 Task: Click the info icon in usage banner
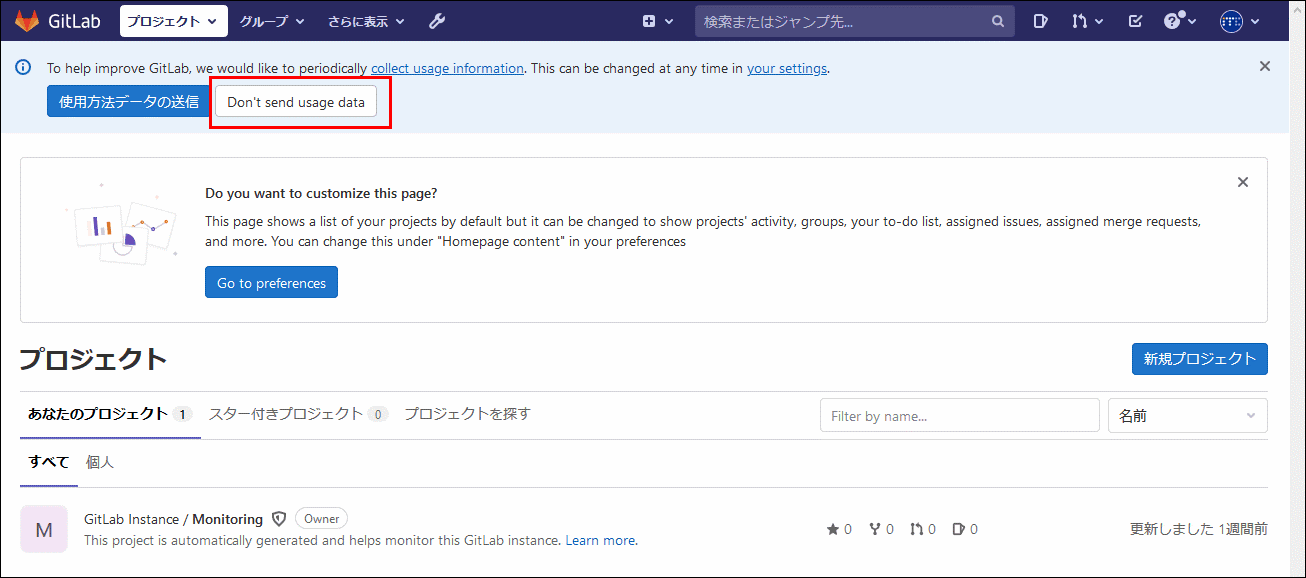(23, 68)
